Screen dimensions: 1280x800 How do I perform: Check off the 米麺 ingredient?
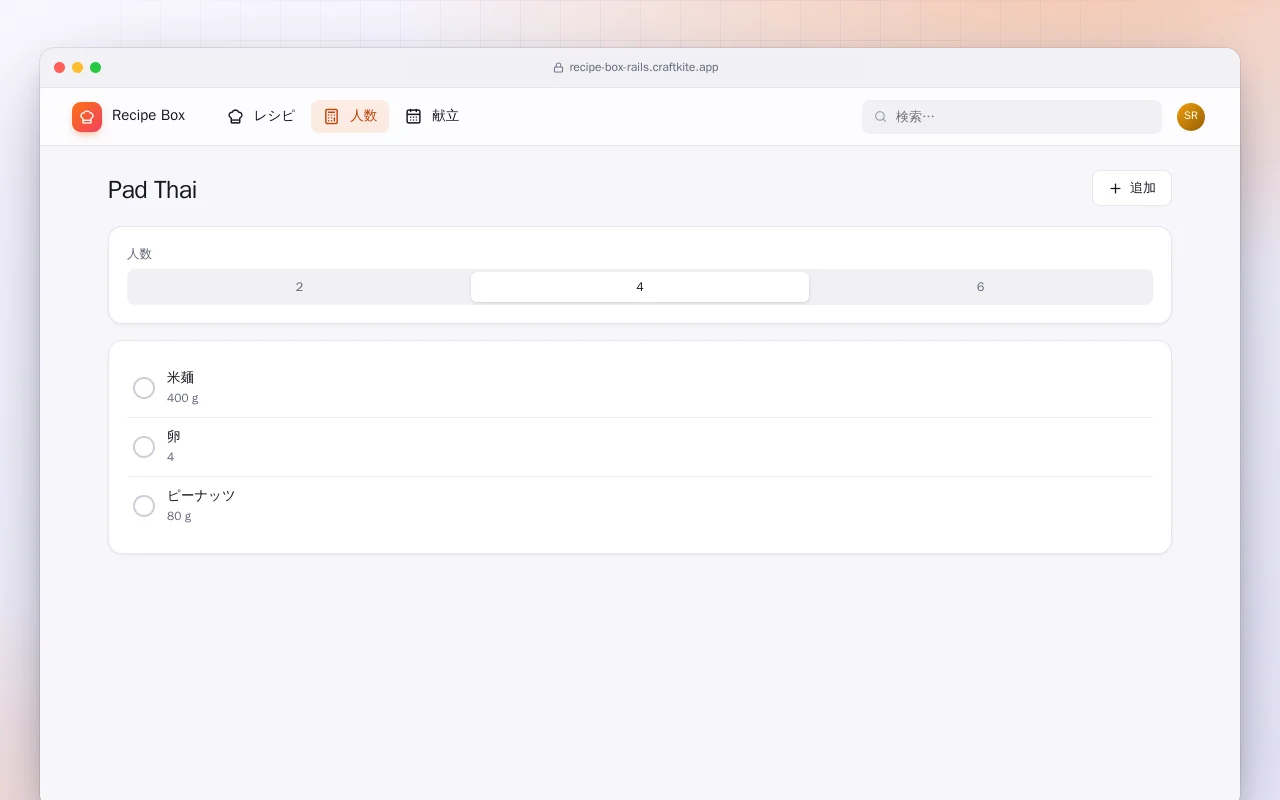pos(144,388)
